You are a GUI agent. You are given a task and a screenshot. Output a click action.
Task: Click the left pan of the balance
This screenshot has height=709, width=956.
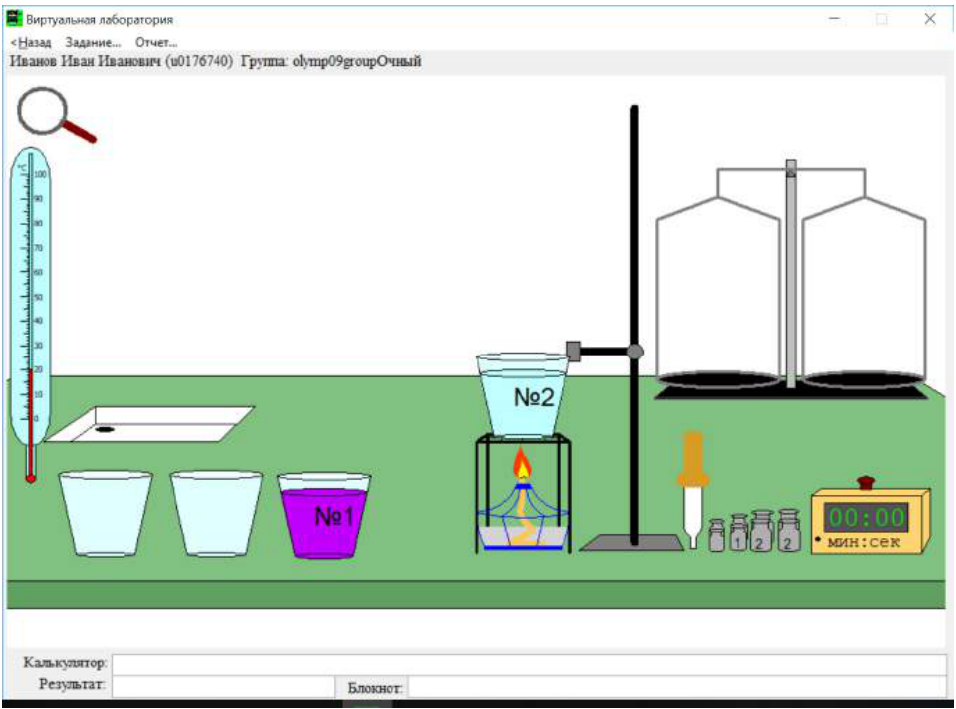[x=718, y=379]
